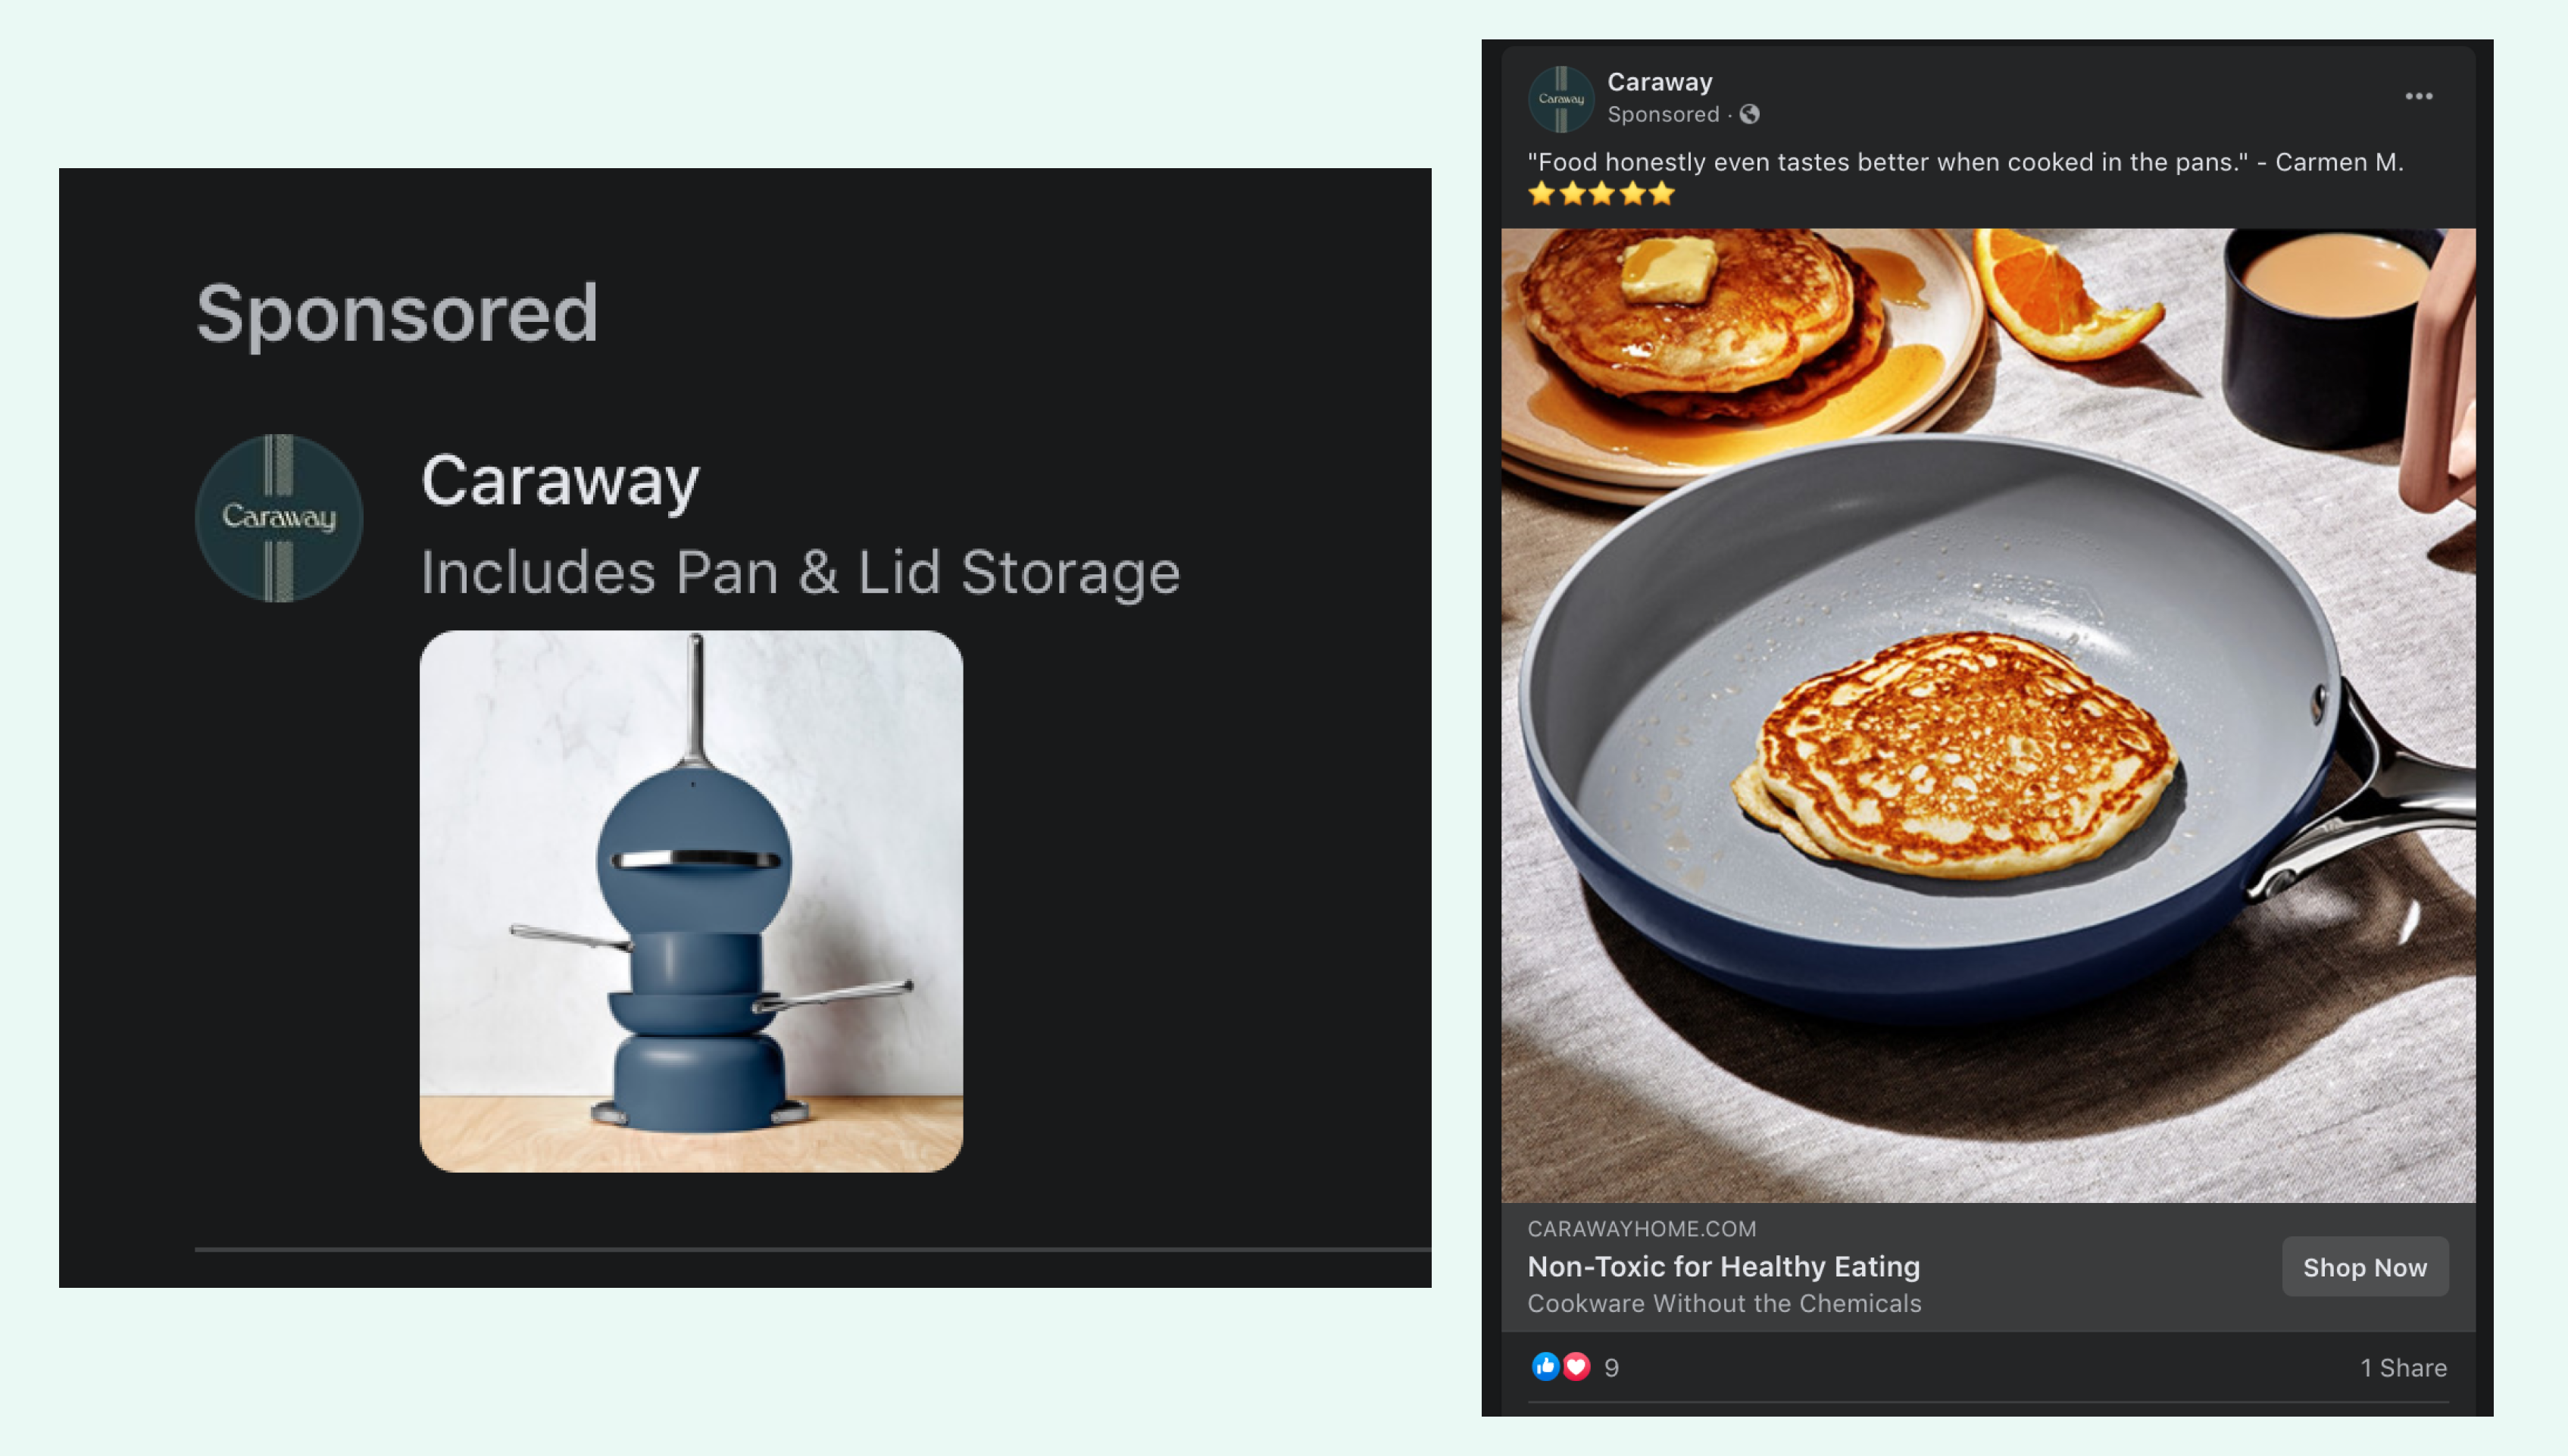Click the Sponsored label under Caraway name
The width and height of the screenshot is (2568, 1456).
tap(1663, 115)
